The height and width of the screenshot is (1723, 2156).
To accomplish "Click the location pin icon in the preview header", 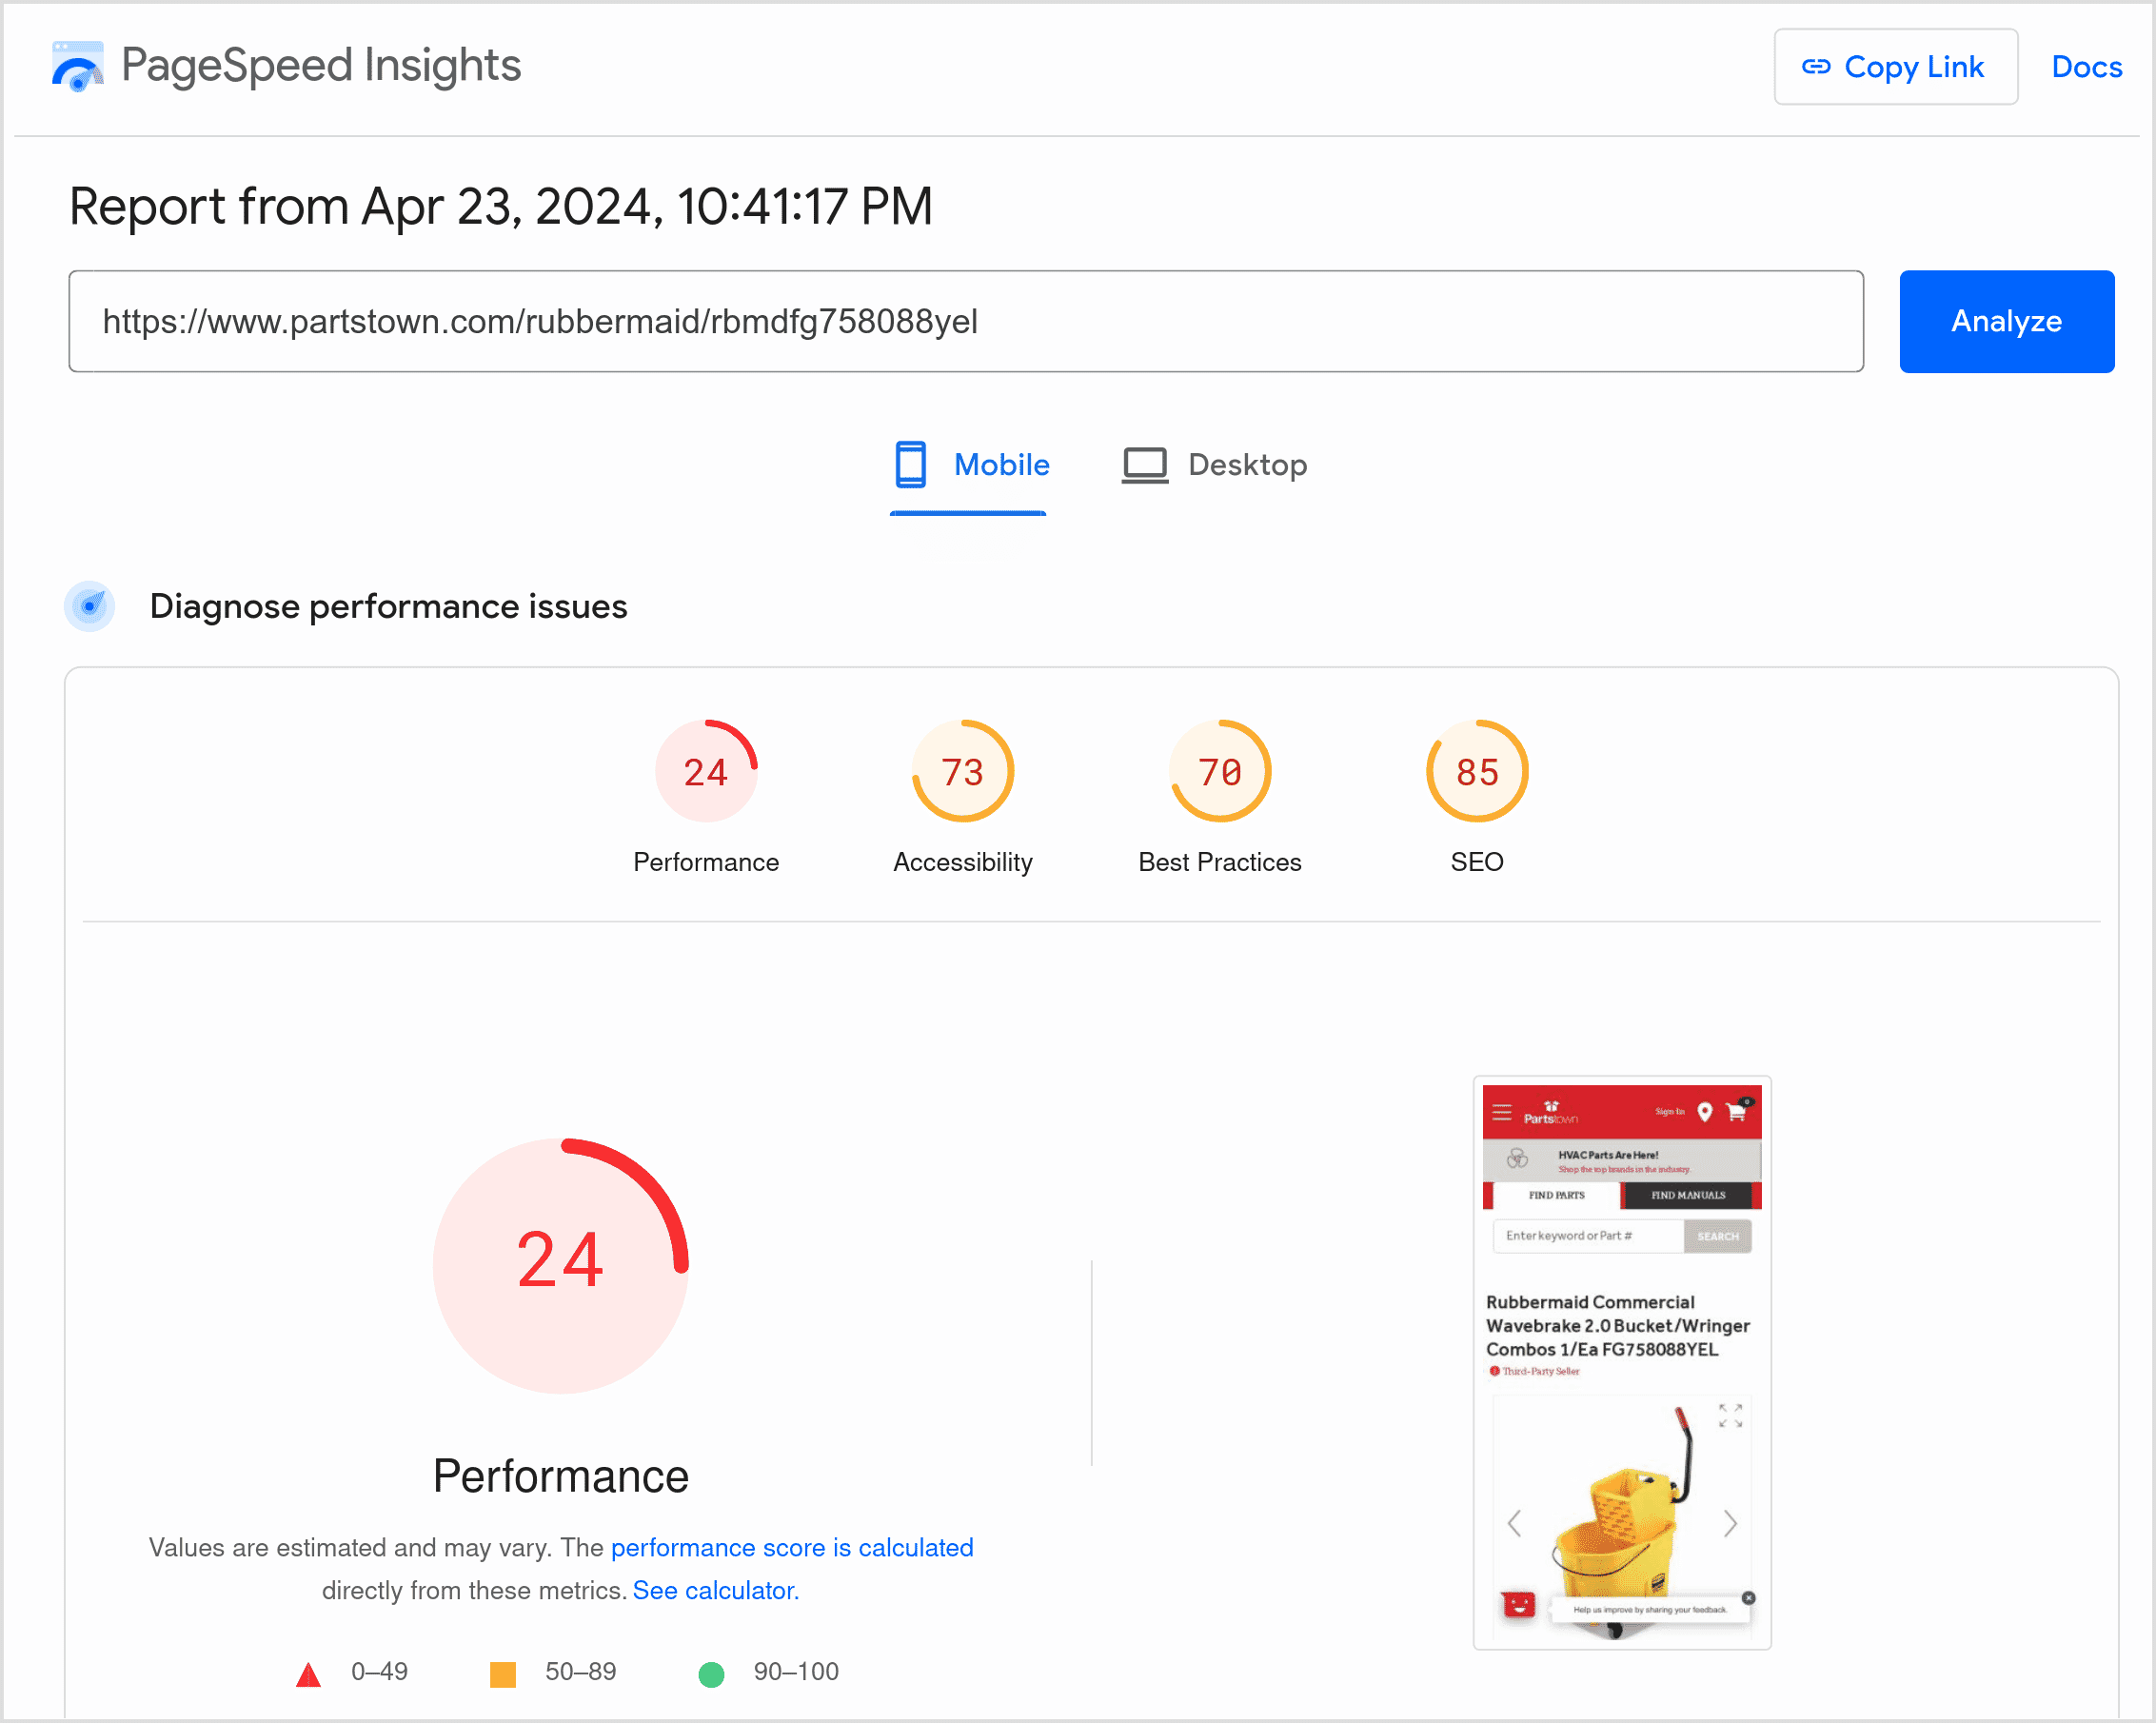I will coord(1706,1113).
